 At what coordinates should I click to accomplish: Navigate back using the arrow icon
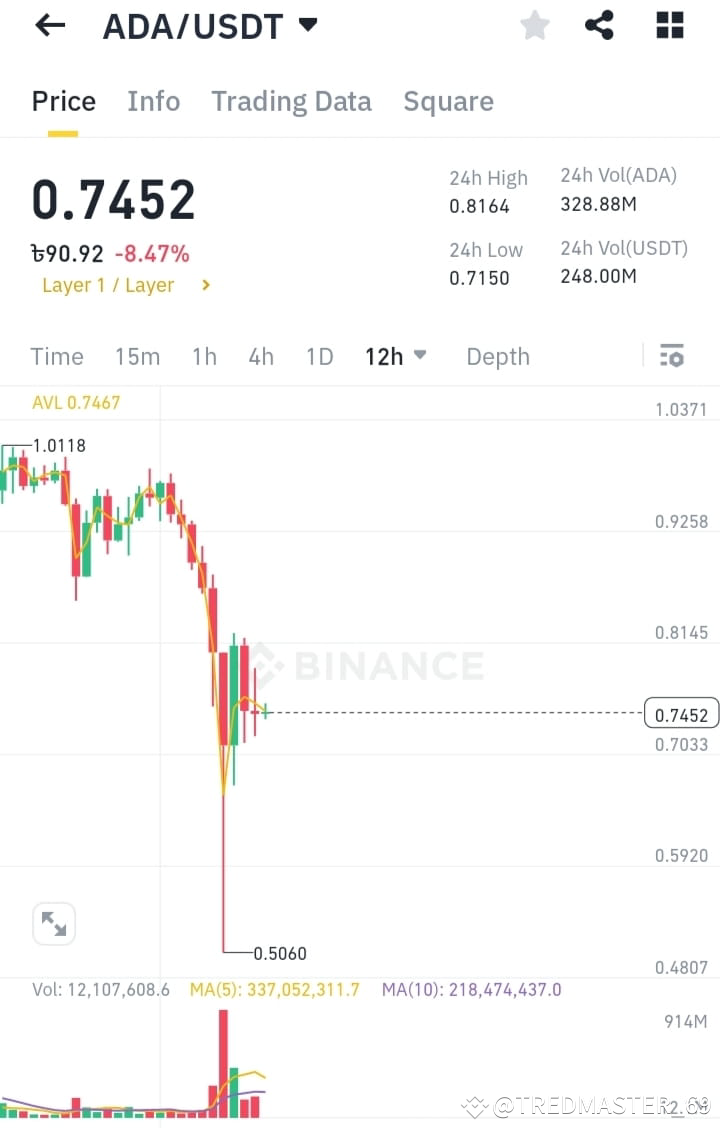pos(49,25)
